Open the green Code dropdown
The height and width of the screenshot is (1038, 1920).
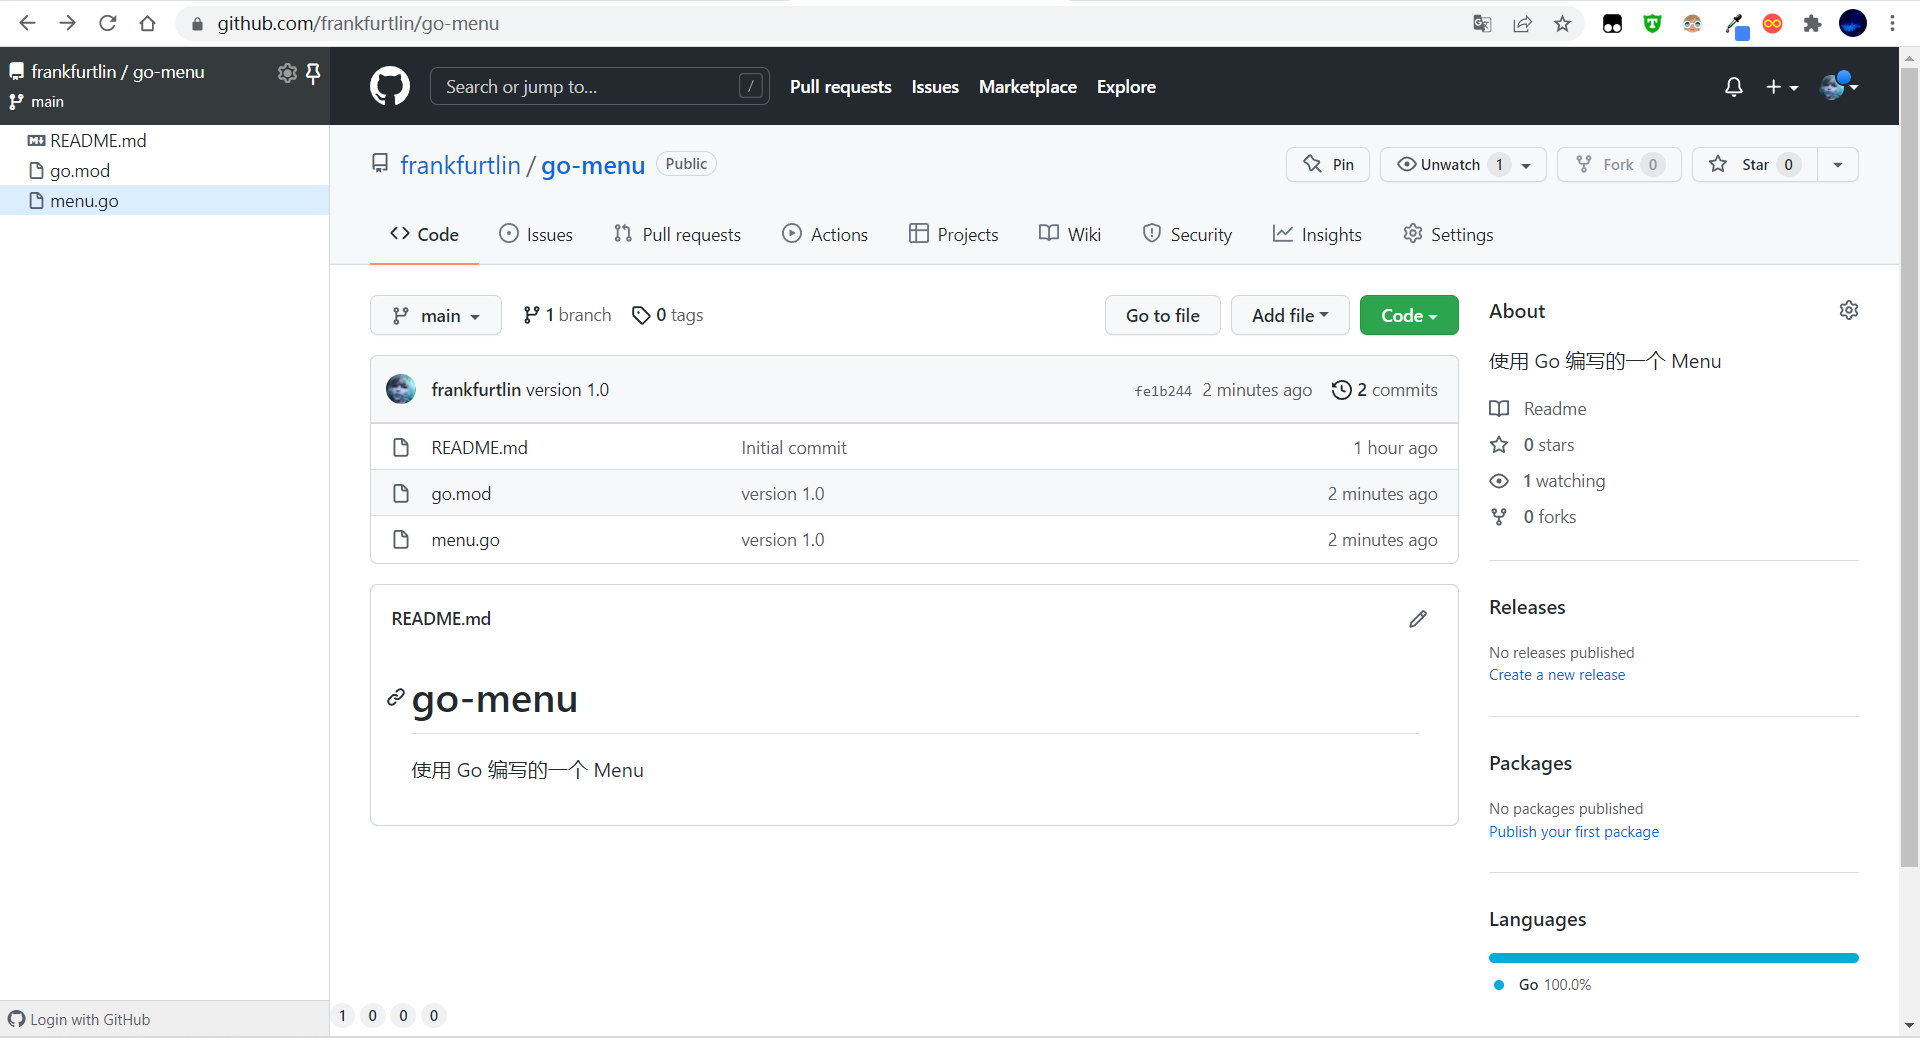1409,315
